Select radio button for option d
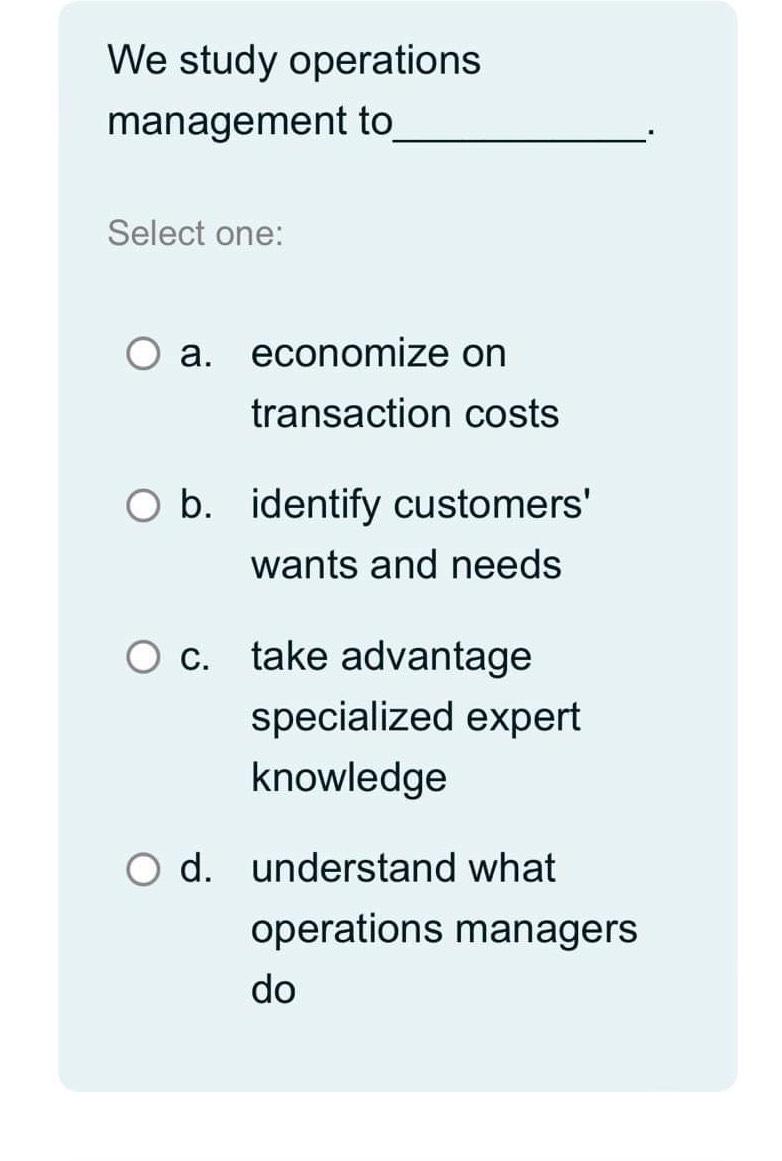Image resolution: width=782 pixels, height=1161 pixels. (x=143, y=869)
